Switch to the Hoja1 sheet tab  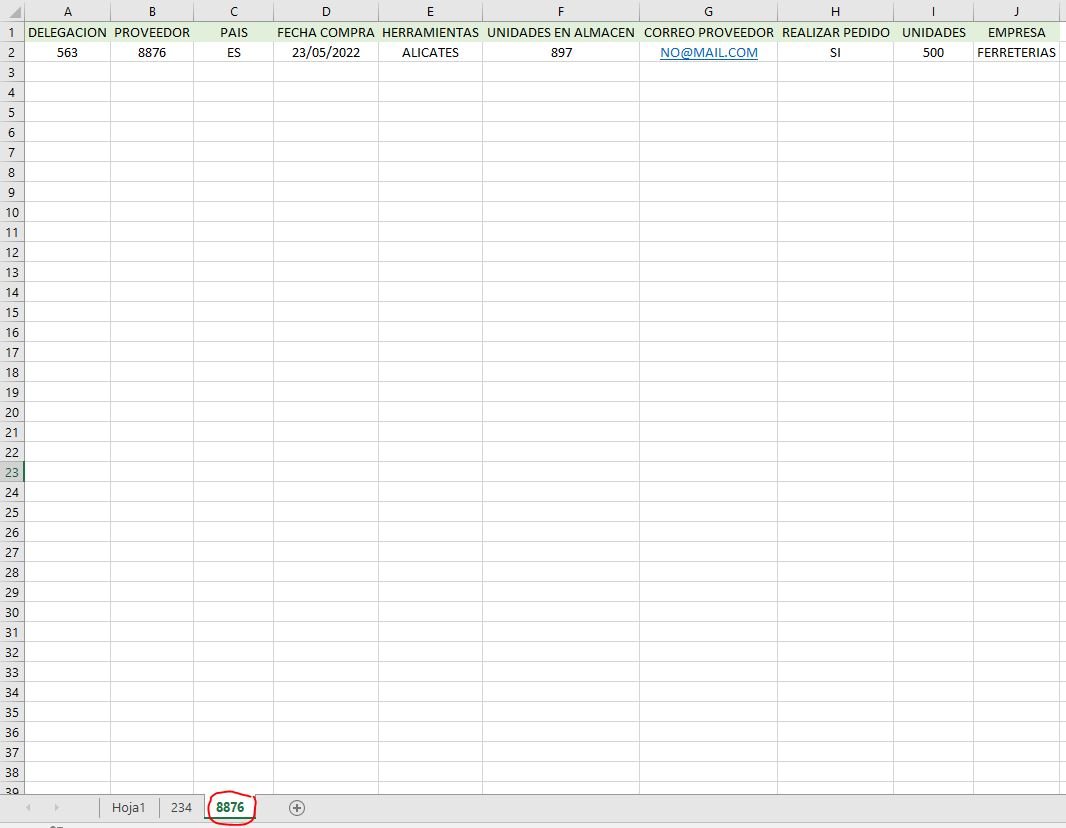(128, 808)
